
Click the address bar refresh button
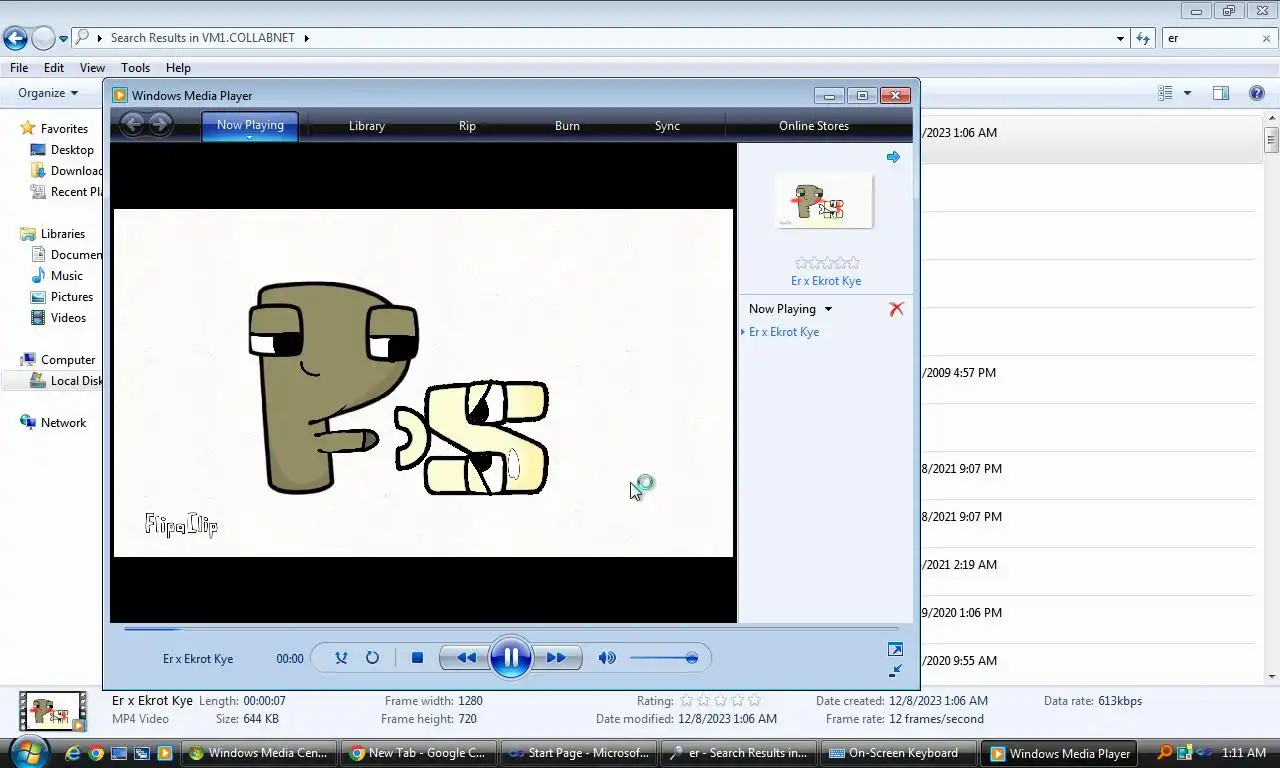click(1144, 38)
